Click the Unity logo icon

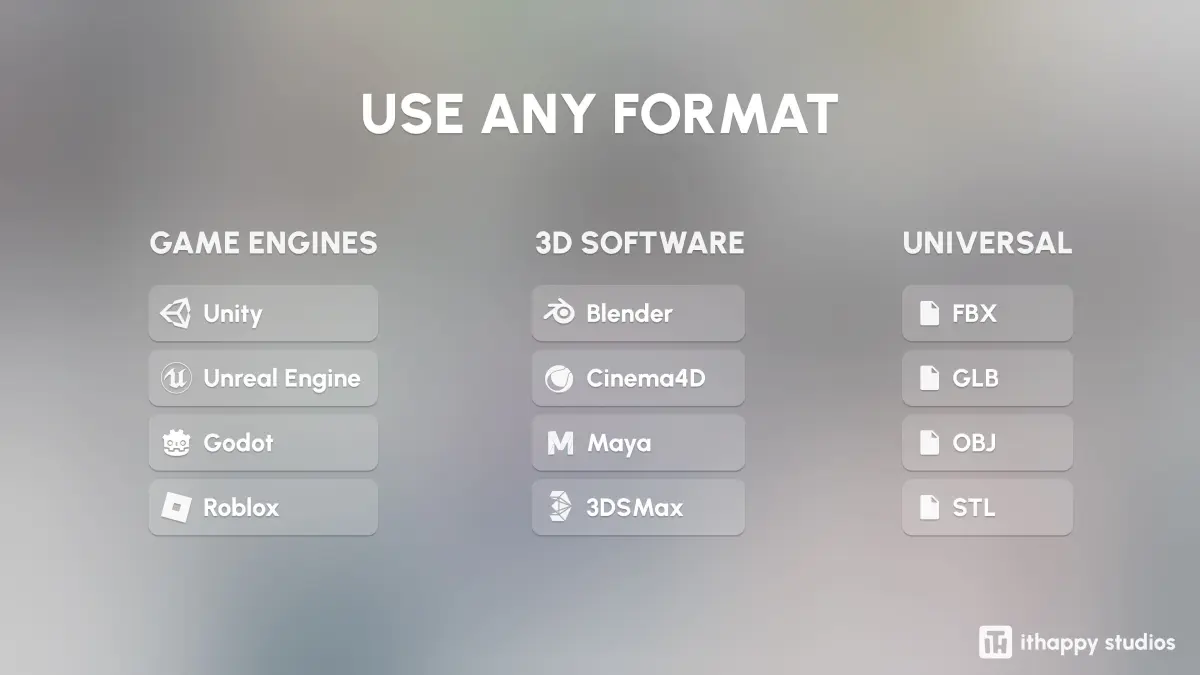(x=175, y=313)
